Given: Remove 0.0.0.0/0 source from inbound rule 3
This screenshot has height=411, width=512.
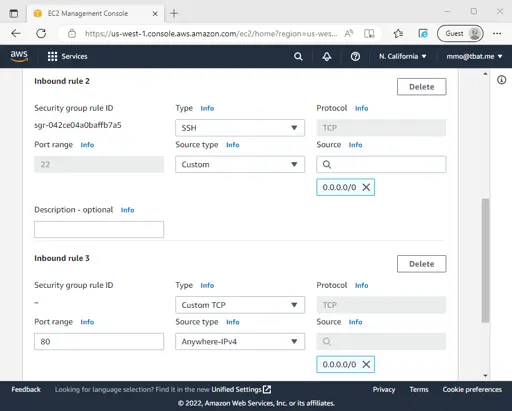Looking at the screenshot, I should pyautogui.click(x=366, y=364).
